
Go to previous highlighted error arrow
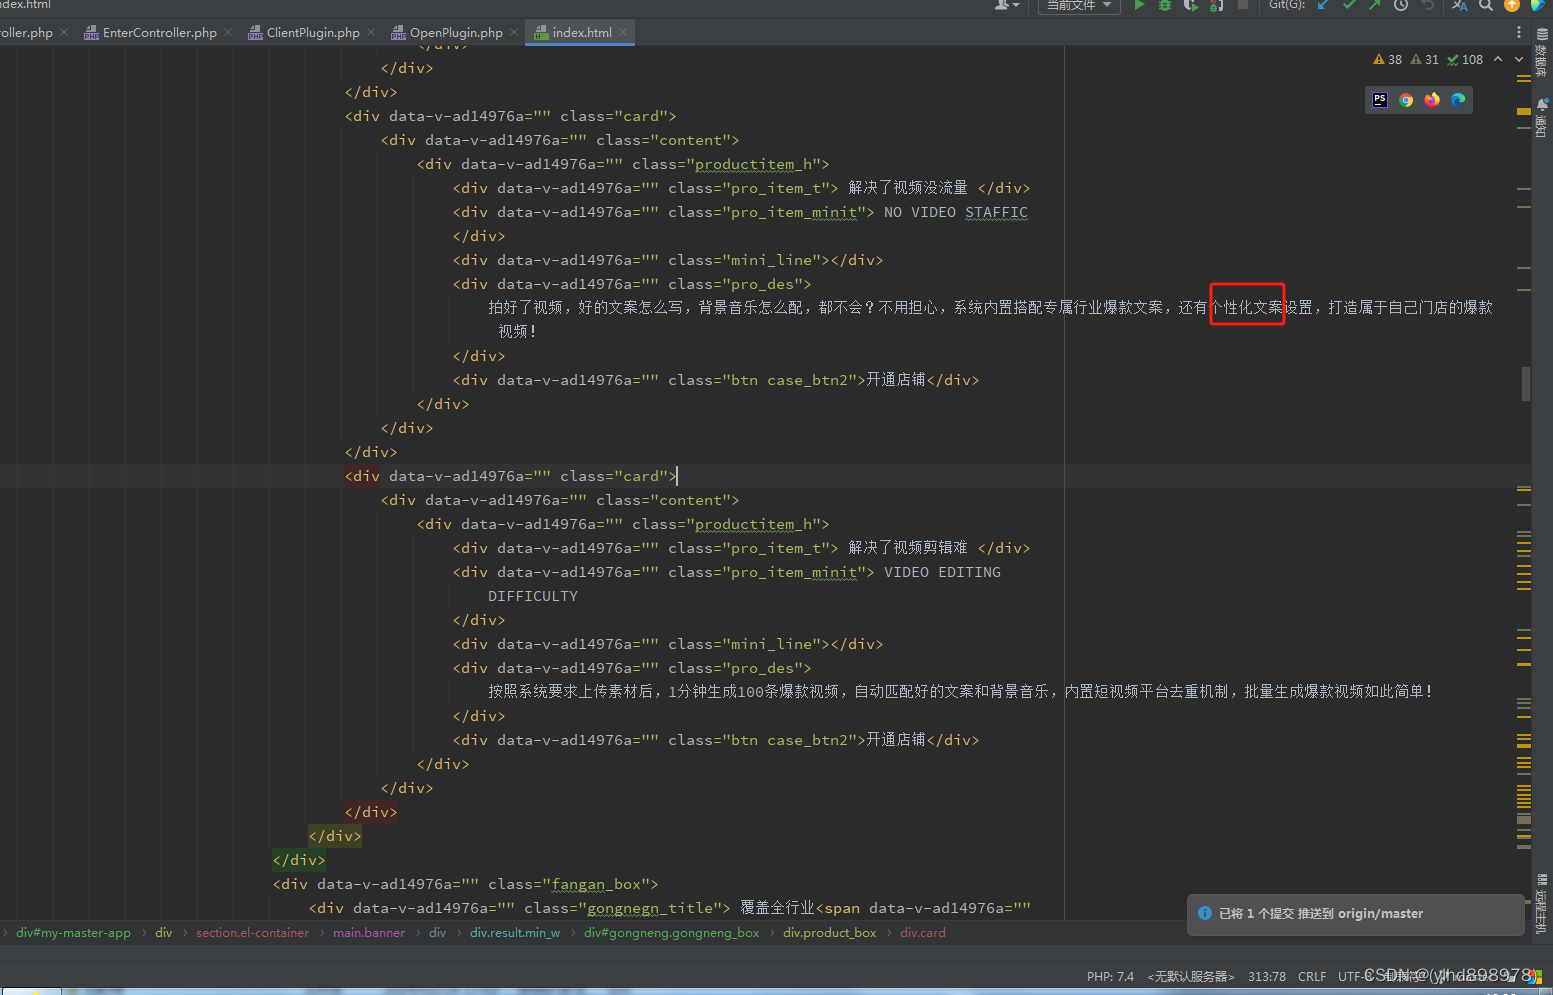pos(1498,59)
